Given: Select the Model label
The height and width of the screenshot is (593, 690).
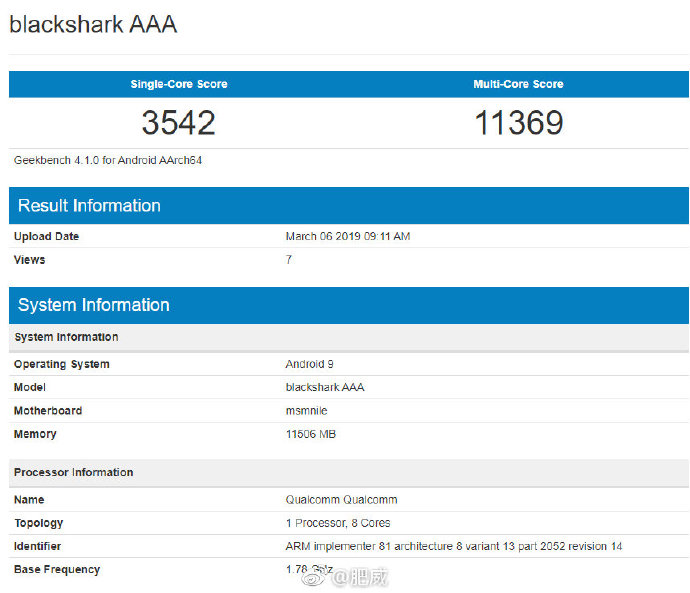Looking at the screenshot, I should (x=29, y=387).
